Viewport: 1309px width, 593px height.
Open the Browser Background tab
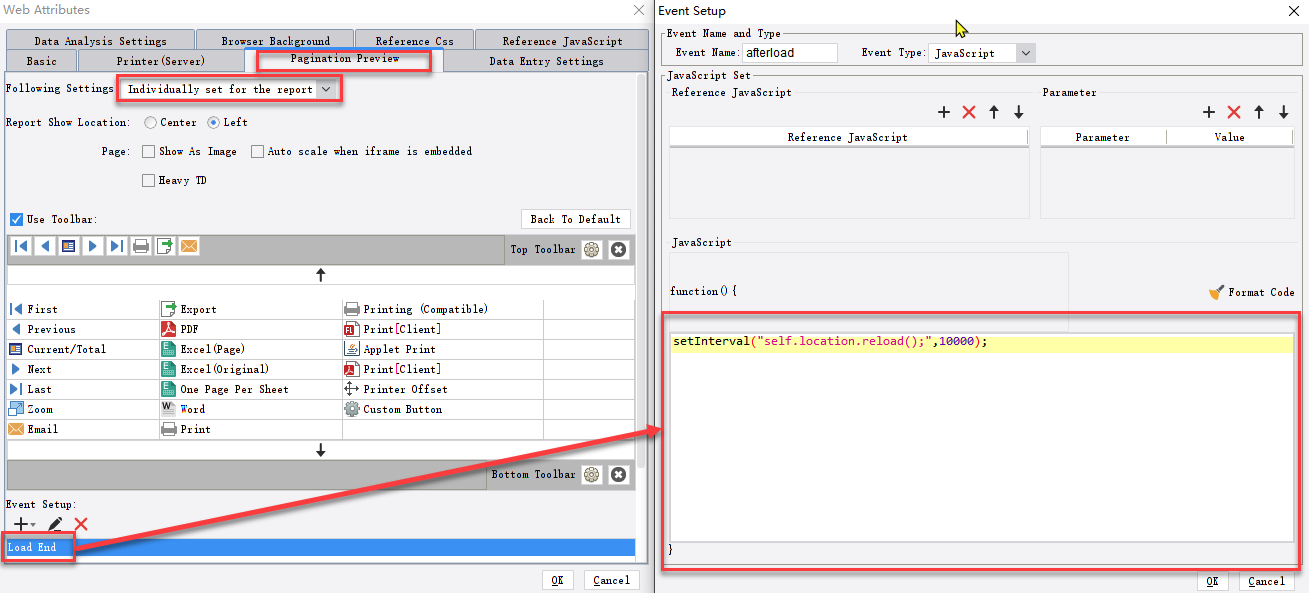(x=275, y=42)
